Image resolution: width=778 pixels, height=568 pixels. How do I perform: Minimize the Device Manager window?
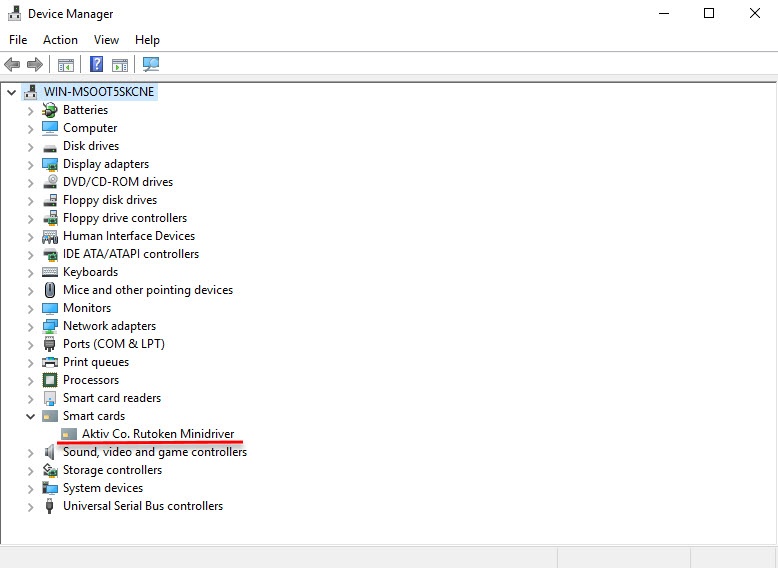(x=664, y=13)
